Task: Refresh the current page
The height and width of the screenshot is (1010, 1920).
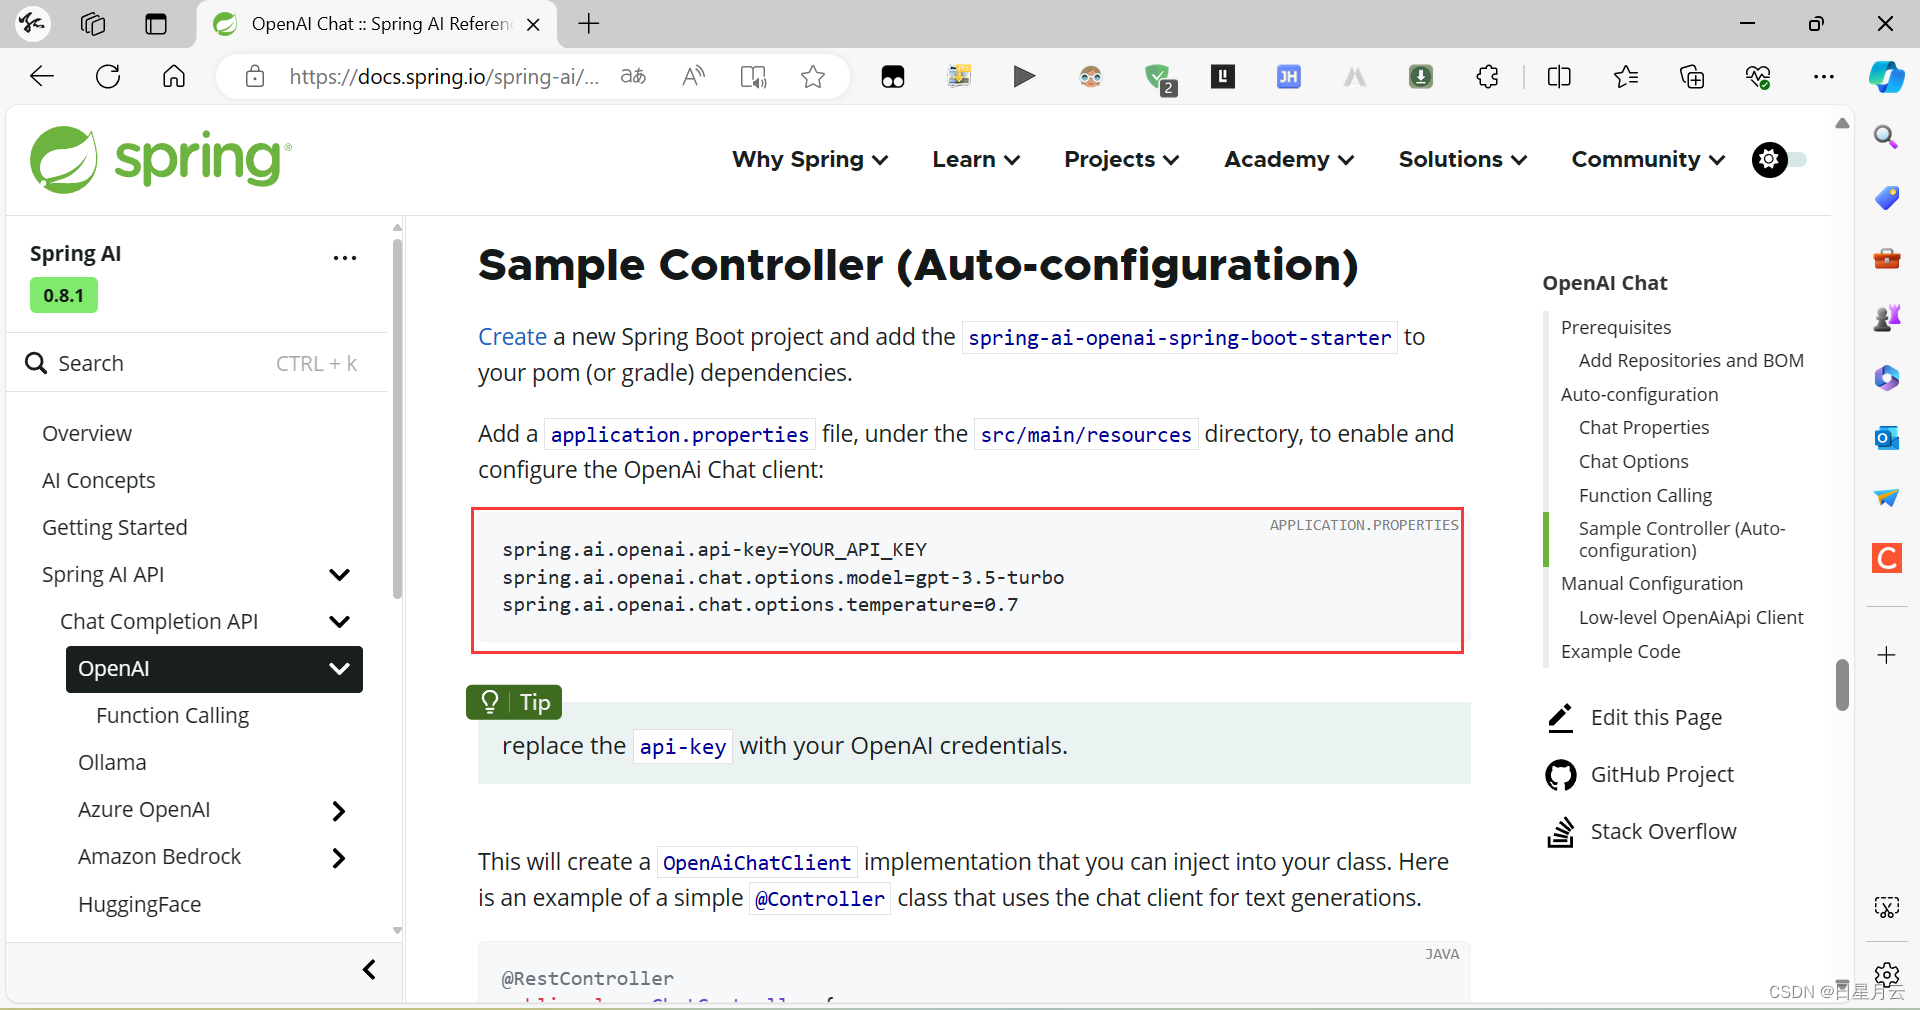Action: [108, 76]
